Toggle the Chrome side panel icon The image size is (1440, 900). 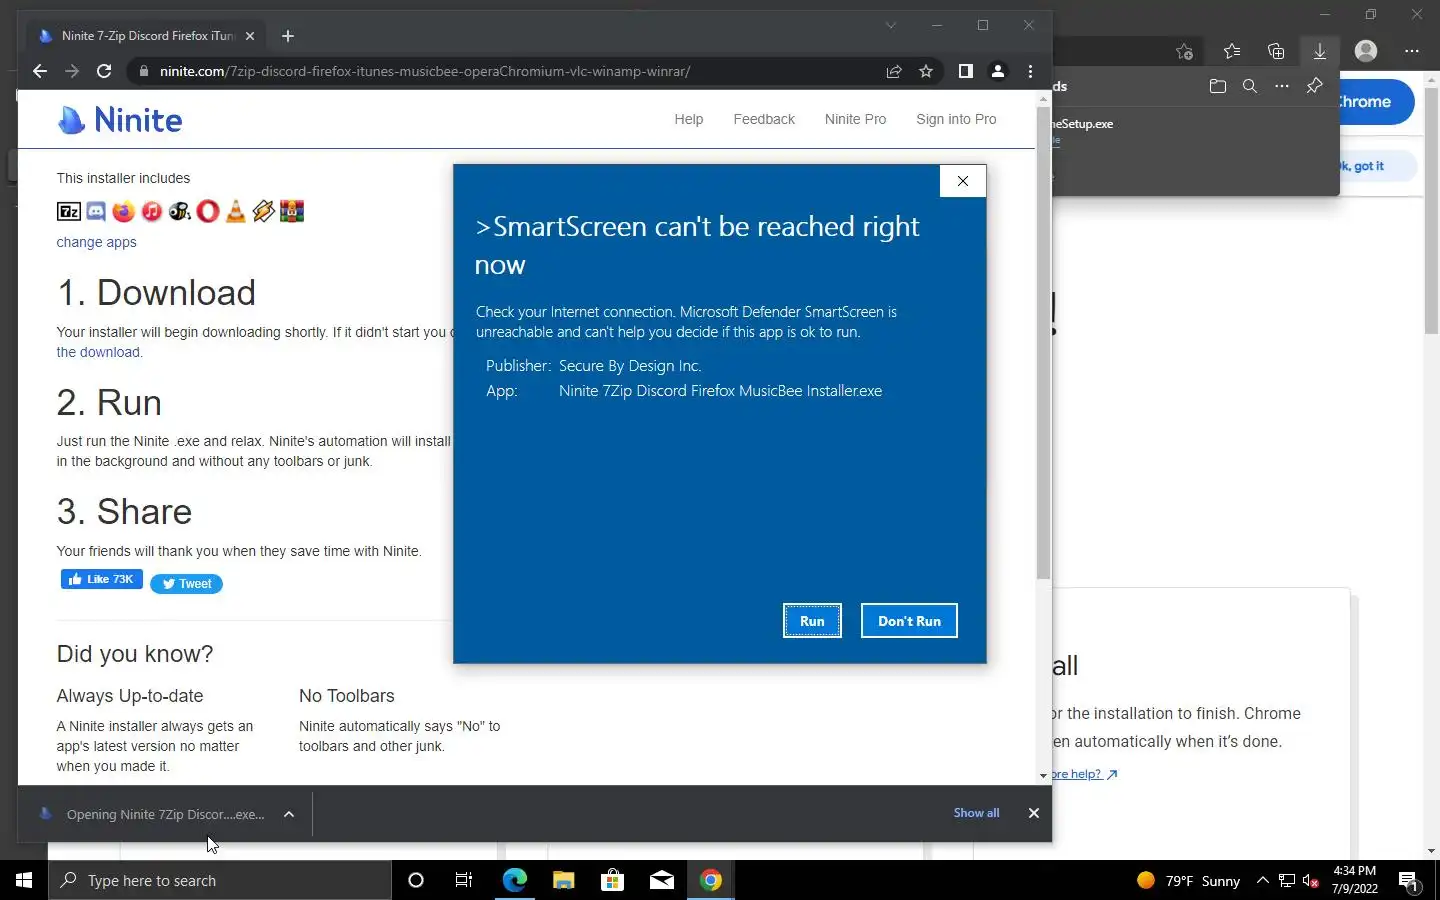pos(965,71)
